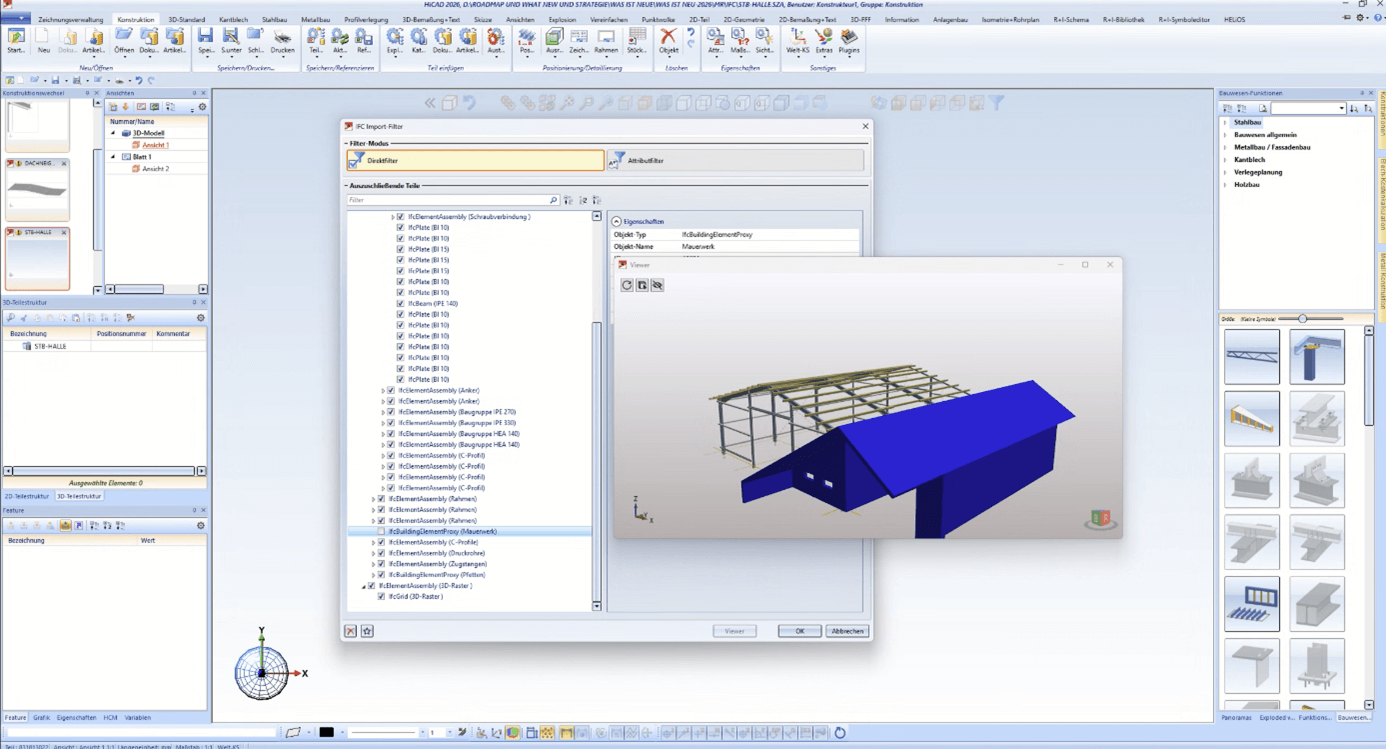Switch to the Eigenschaften bottom tab
The height and width of the screenshot is (749, 1386).
click(76, 717)
